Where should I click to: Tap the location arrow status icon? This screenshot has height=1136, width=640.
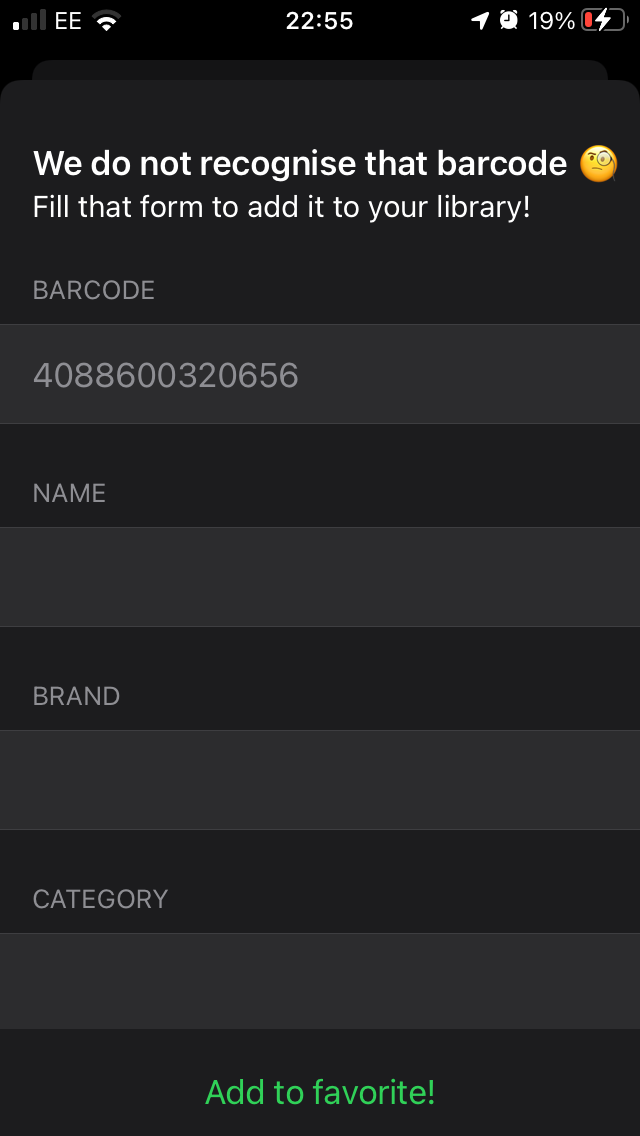click(x=479, y=18)
